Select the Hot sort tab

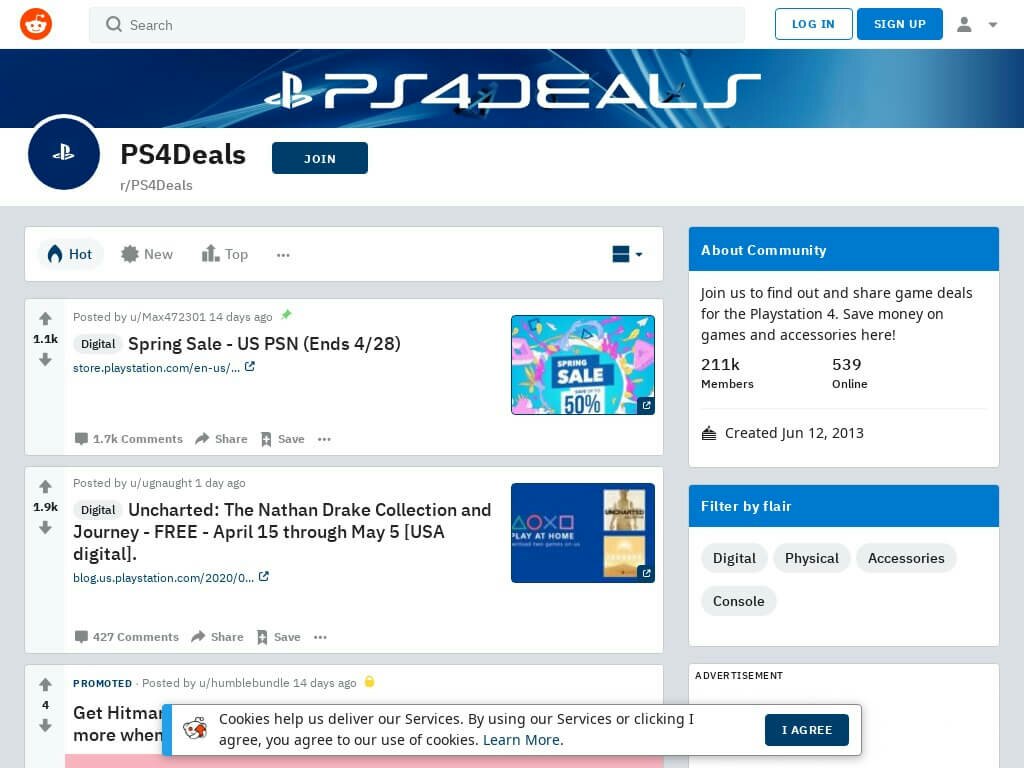[71, 254]
